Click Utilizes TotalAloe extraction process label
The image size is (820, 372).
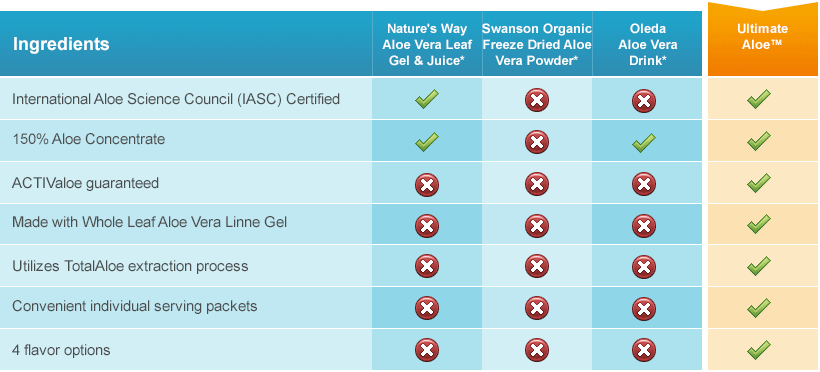(130, 266)
